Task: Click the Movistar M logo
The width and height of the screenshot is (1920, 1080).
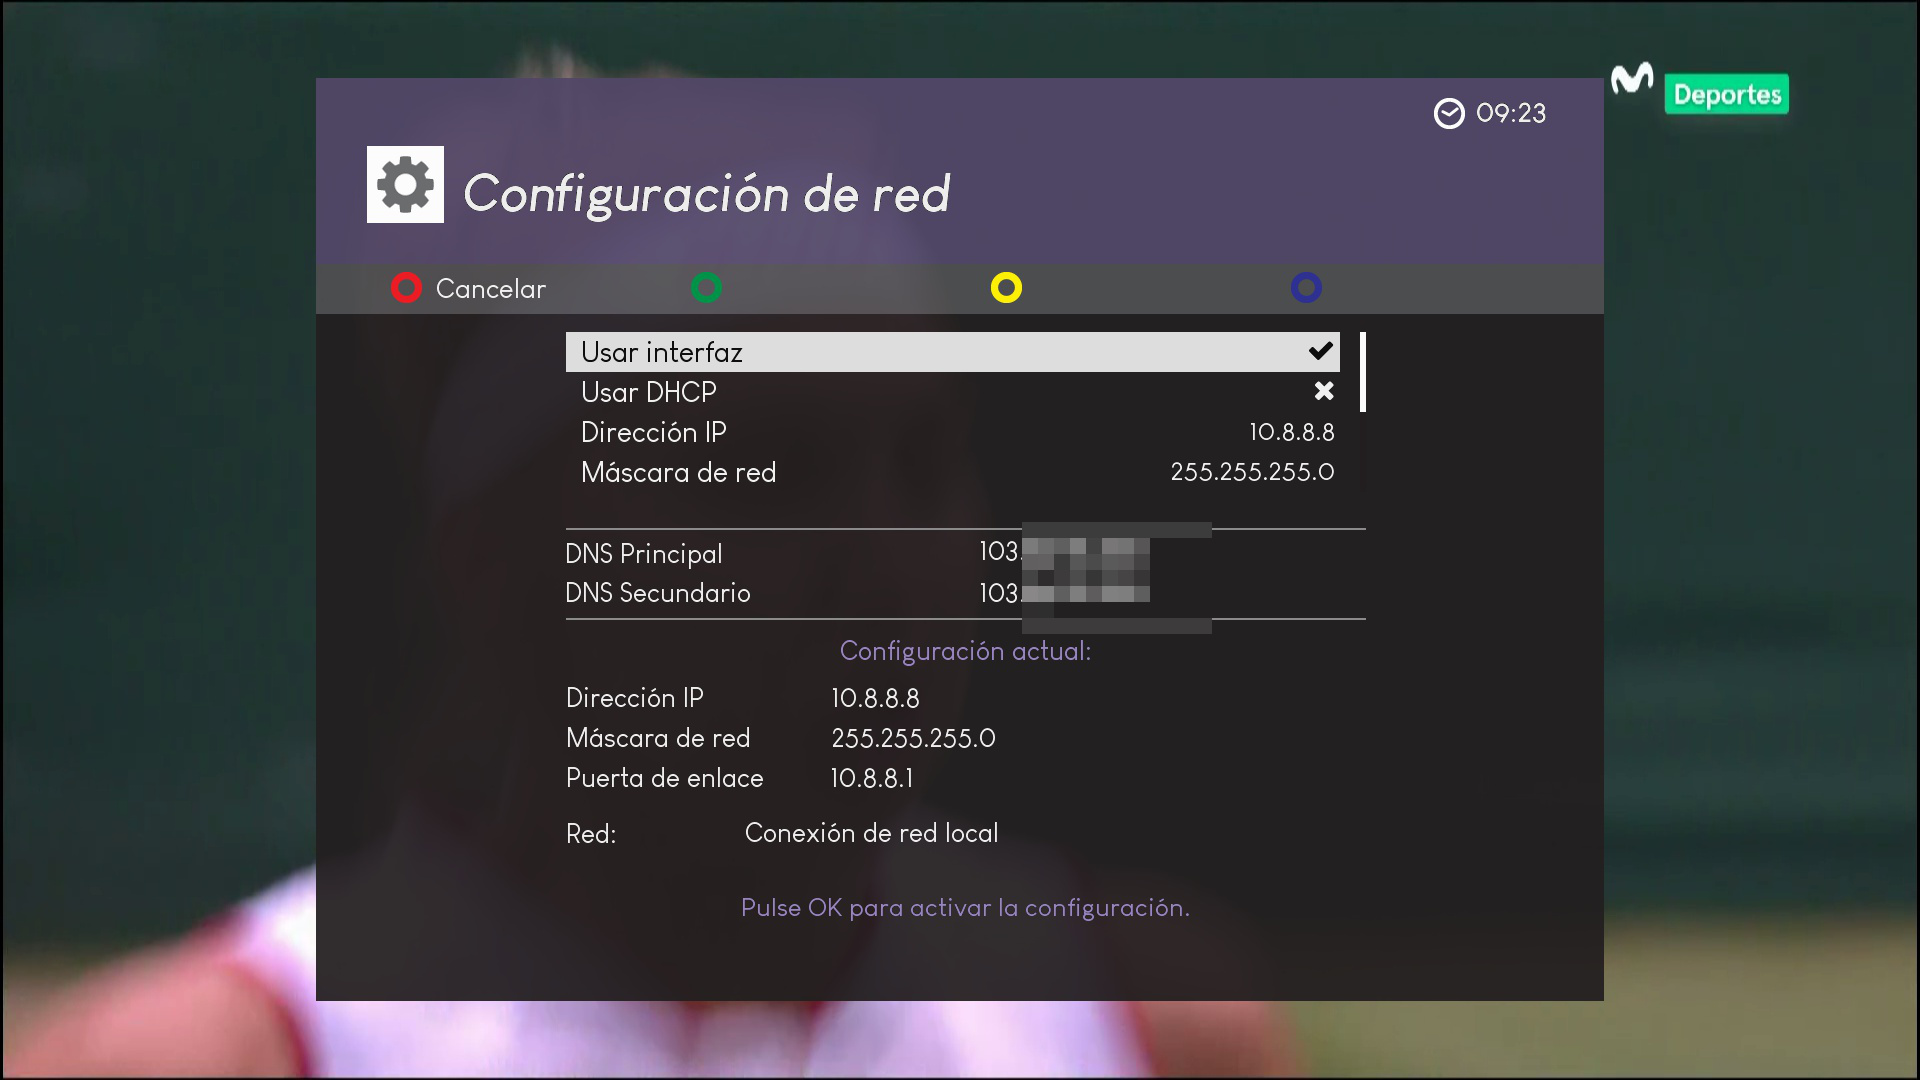Action: point(1632,80)
